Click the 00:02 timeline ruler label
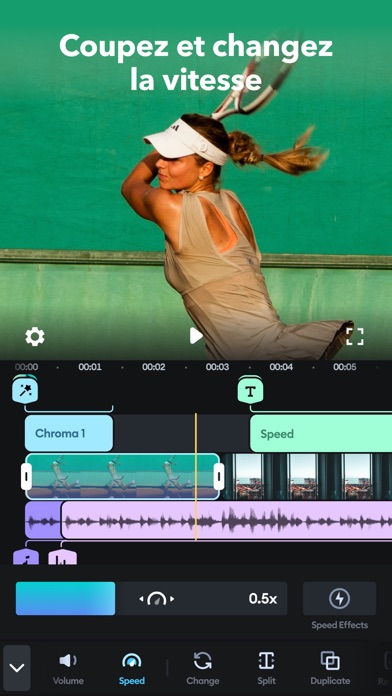The width and height of the screenshot is (392, 696). pos(154,367)
